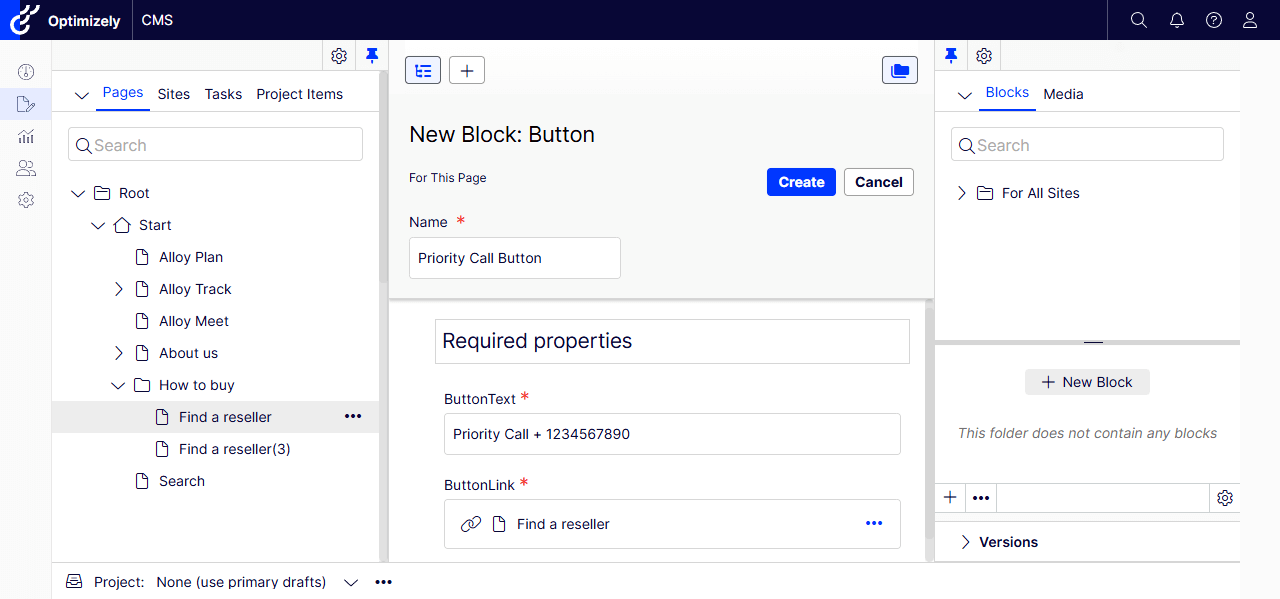Open the help question mark icon
1280x599 pixels.
pyautogui.click(x=1214, y=20)
